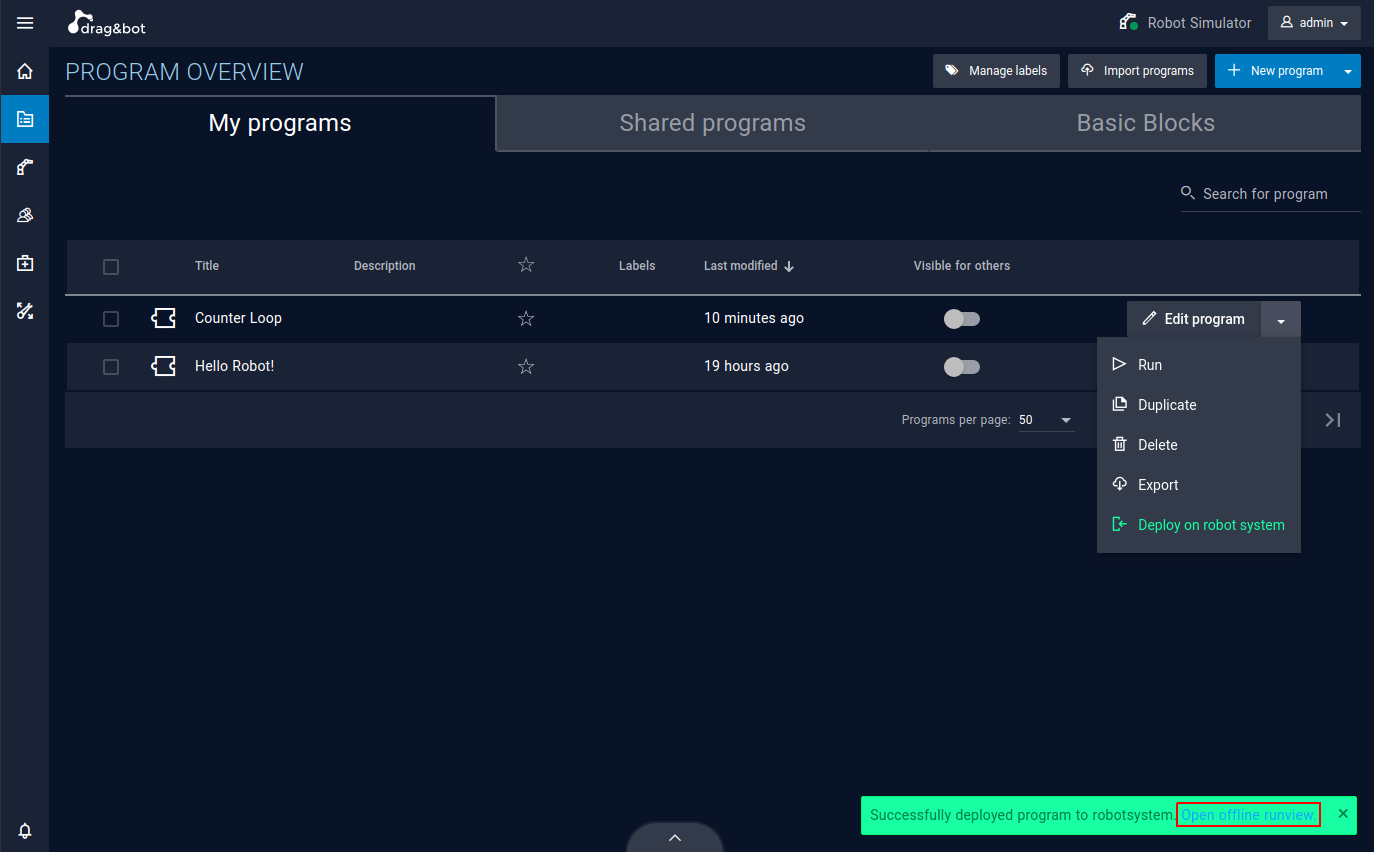Expand the bottom panel chevron handle

[675, 837]
